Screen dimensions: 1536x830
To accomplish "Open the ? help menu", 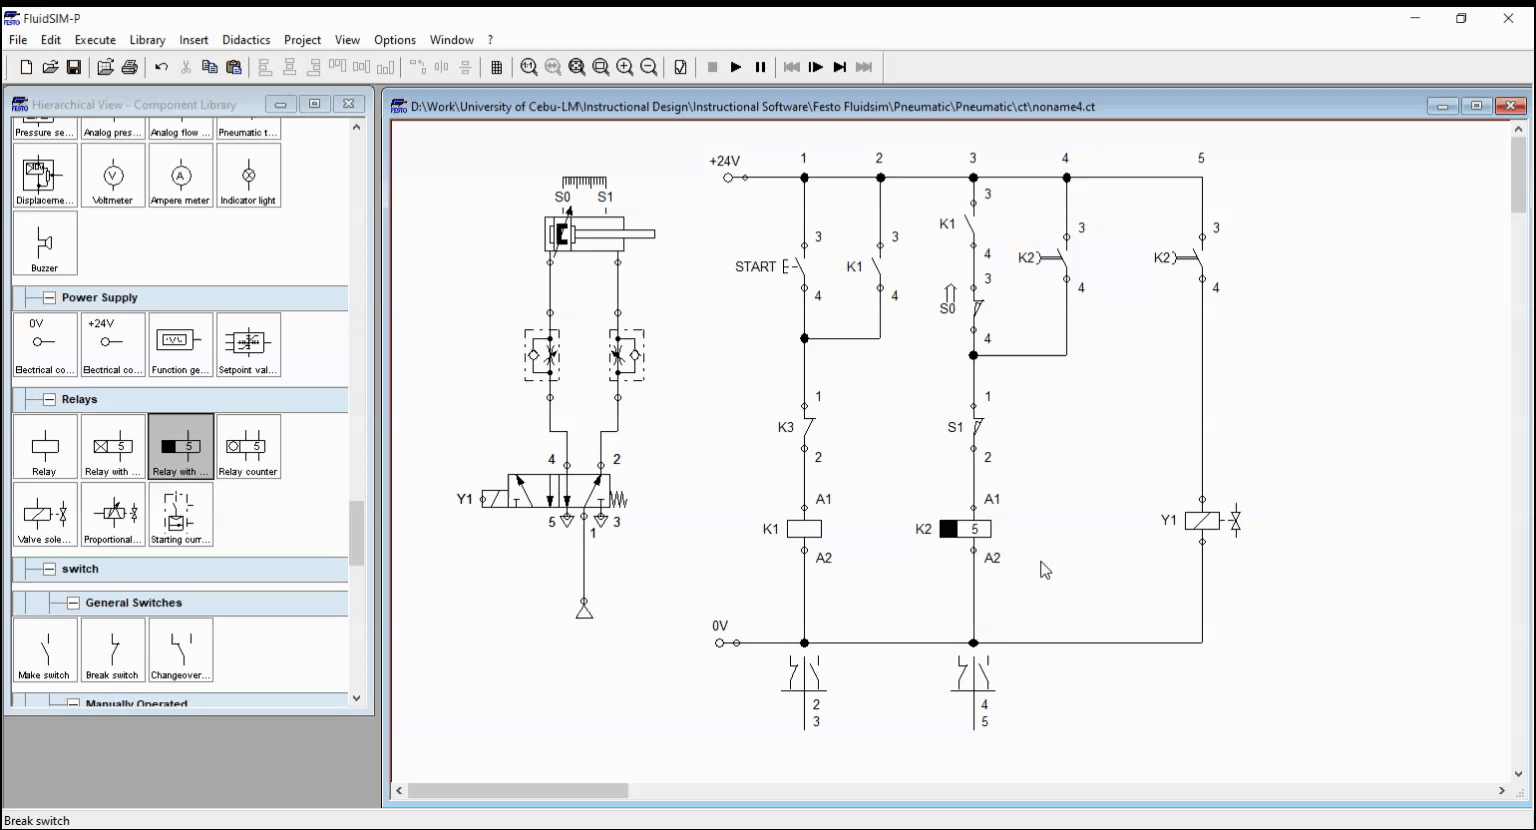I will pyautogui.click(x=490, y=40).
